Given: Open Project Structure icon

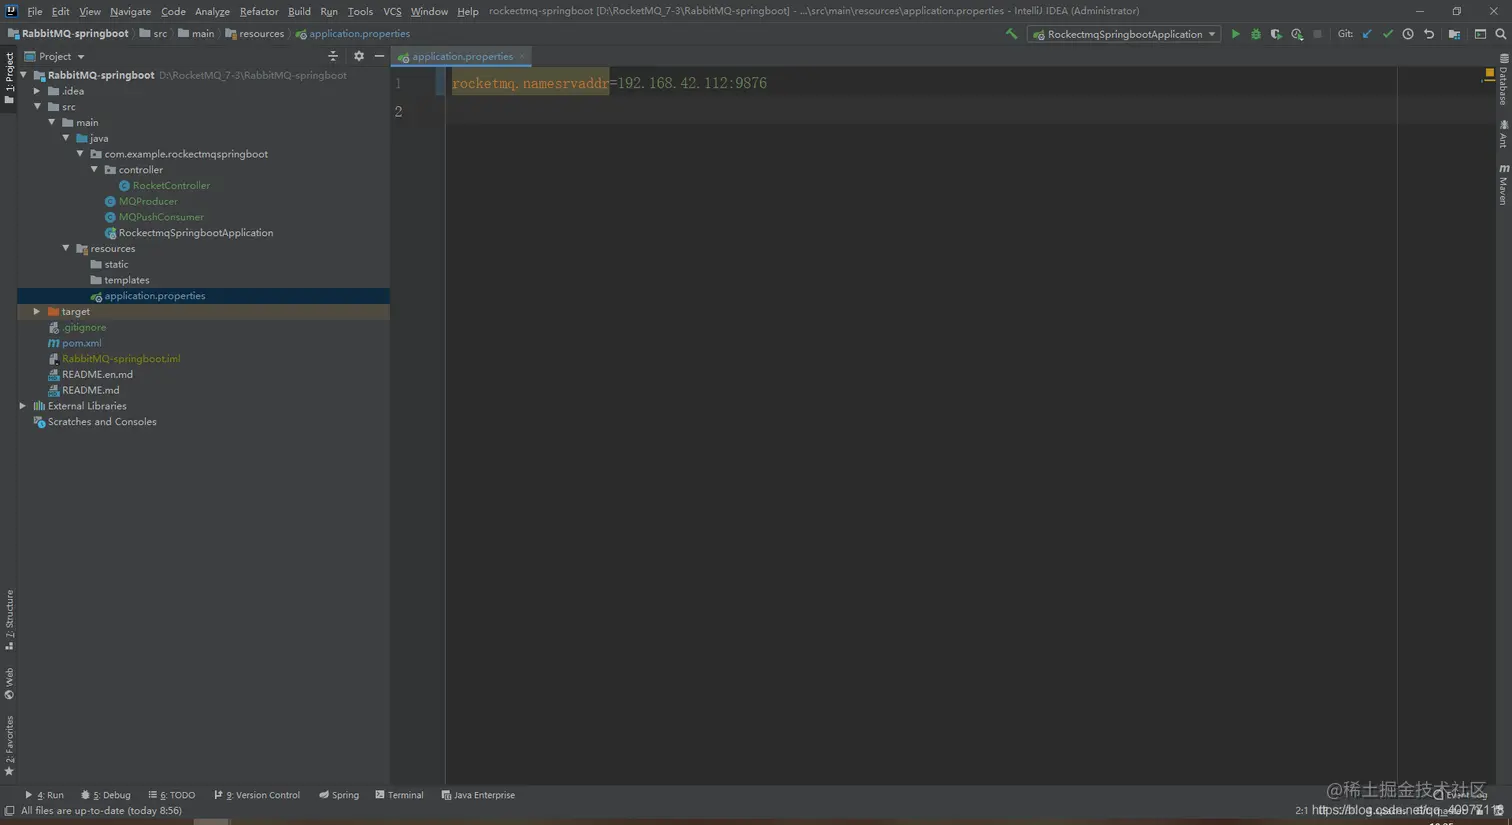Looking at the screenshot, I should pos(1455,34).
